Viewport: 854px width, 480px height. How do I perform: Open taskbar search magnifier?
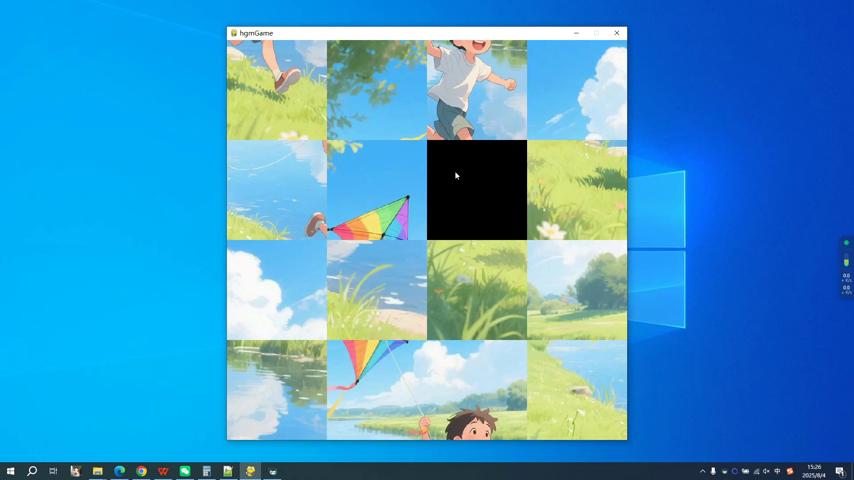click(32, 471)
